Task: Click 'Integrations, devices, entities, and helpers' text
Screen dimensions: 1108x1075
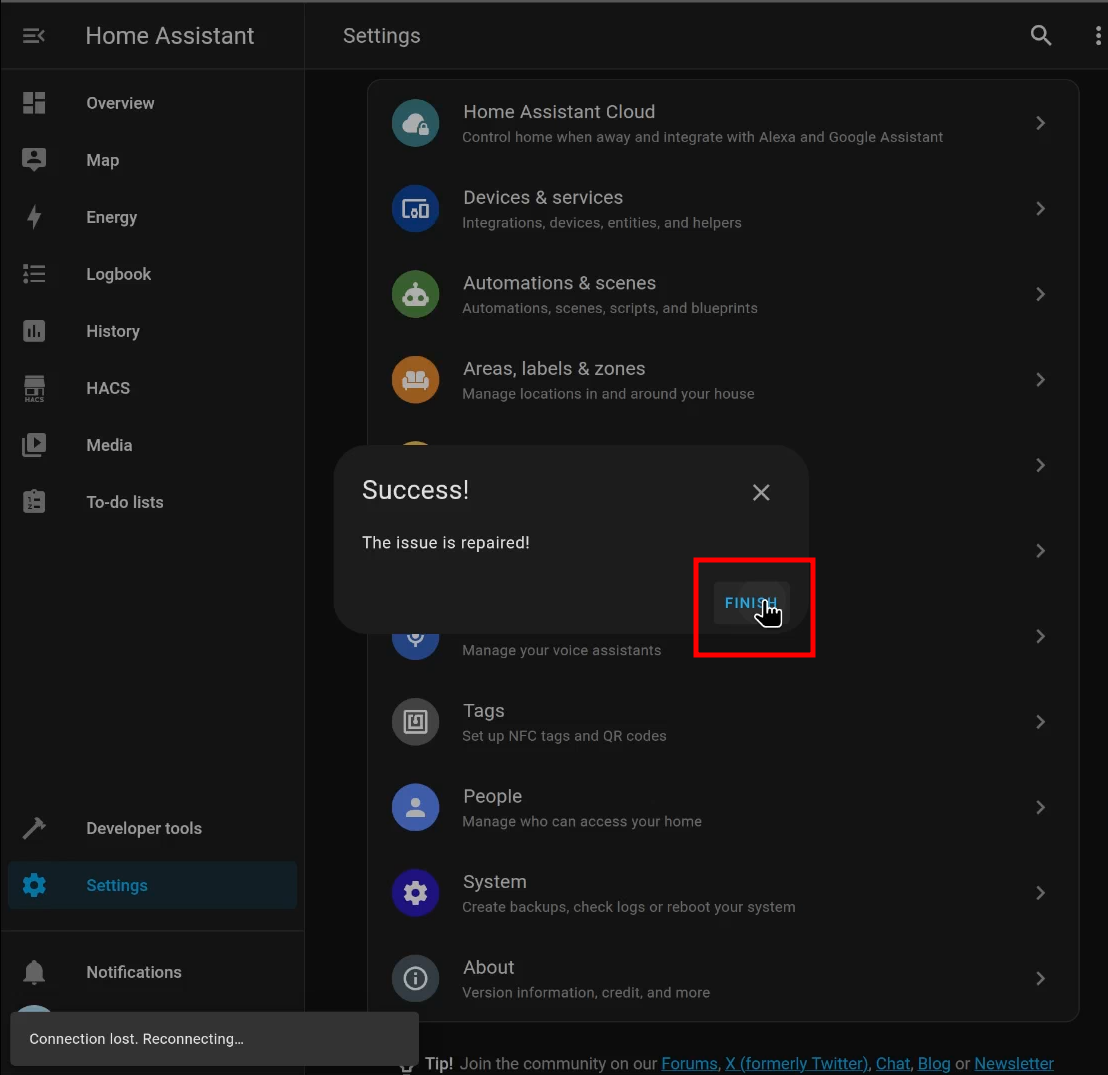Action: pyautogui.click(x=602, y=223)
